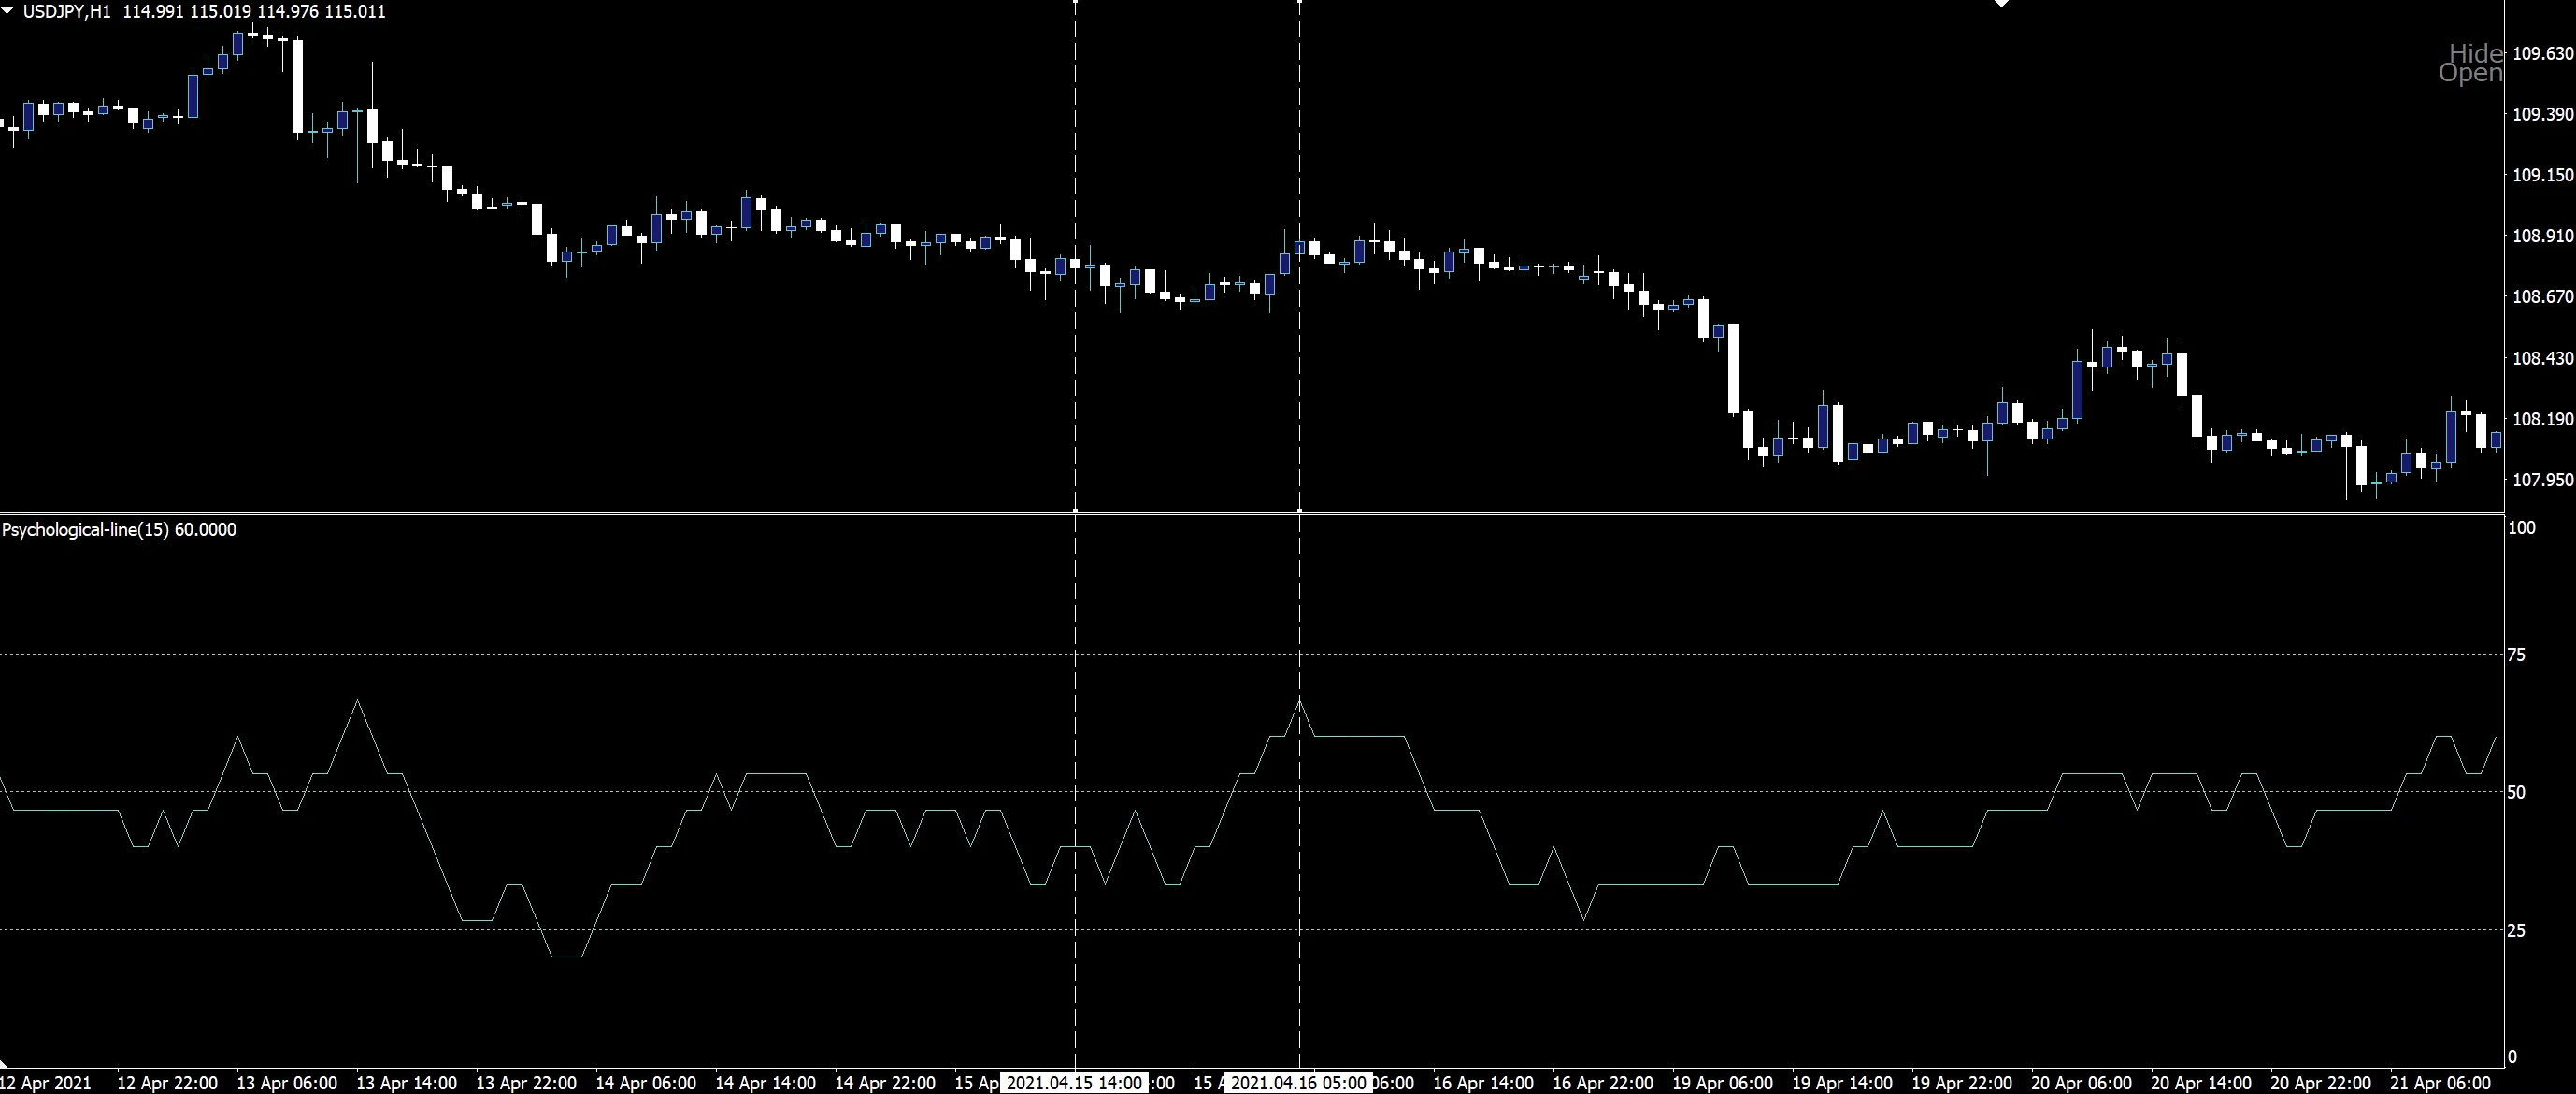Click the 75 level indicator scale label
This screenshot has width=2576, height=1094.
click(2516, 655)
